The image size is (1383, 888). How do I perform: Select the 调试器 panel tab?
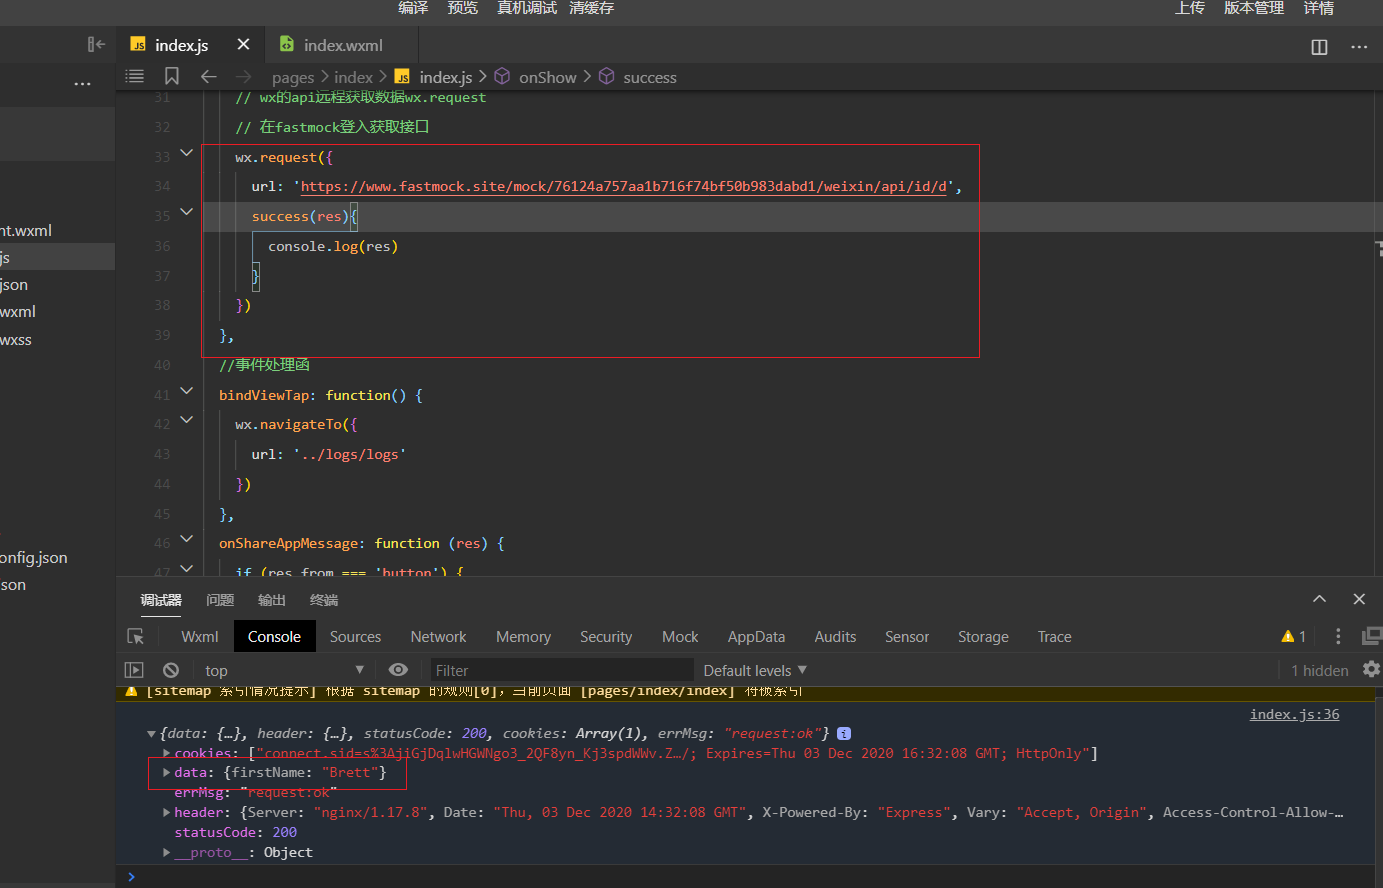pos(161,600)
